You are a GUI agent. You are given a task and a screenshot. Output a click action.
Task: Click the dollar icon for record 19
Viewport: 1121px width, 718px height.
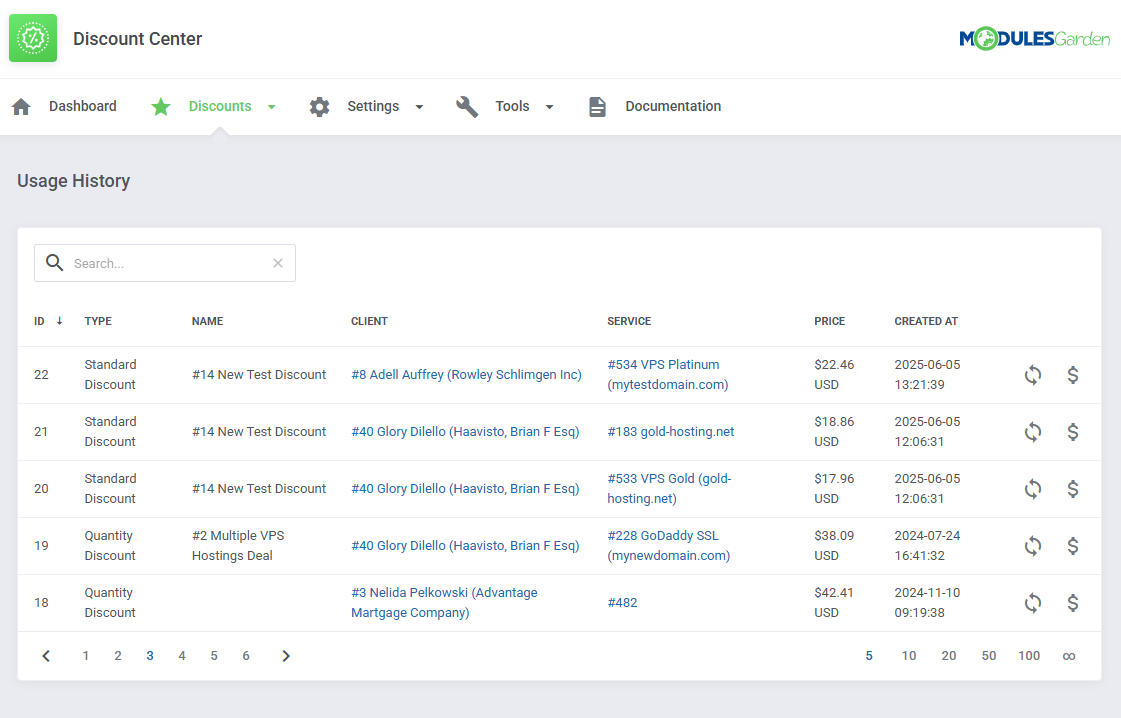[x=1072, y=546]
